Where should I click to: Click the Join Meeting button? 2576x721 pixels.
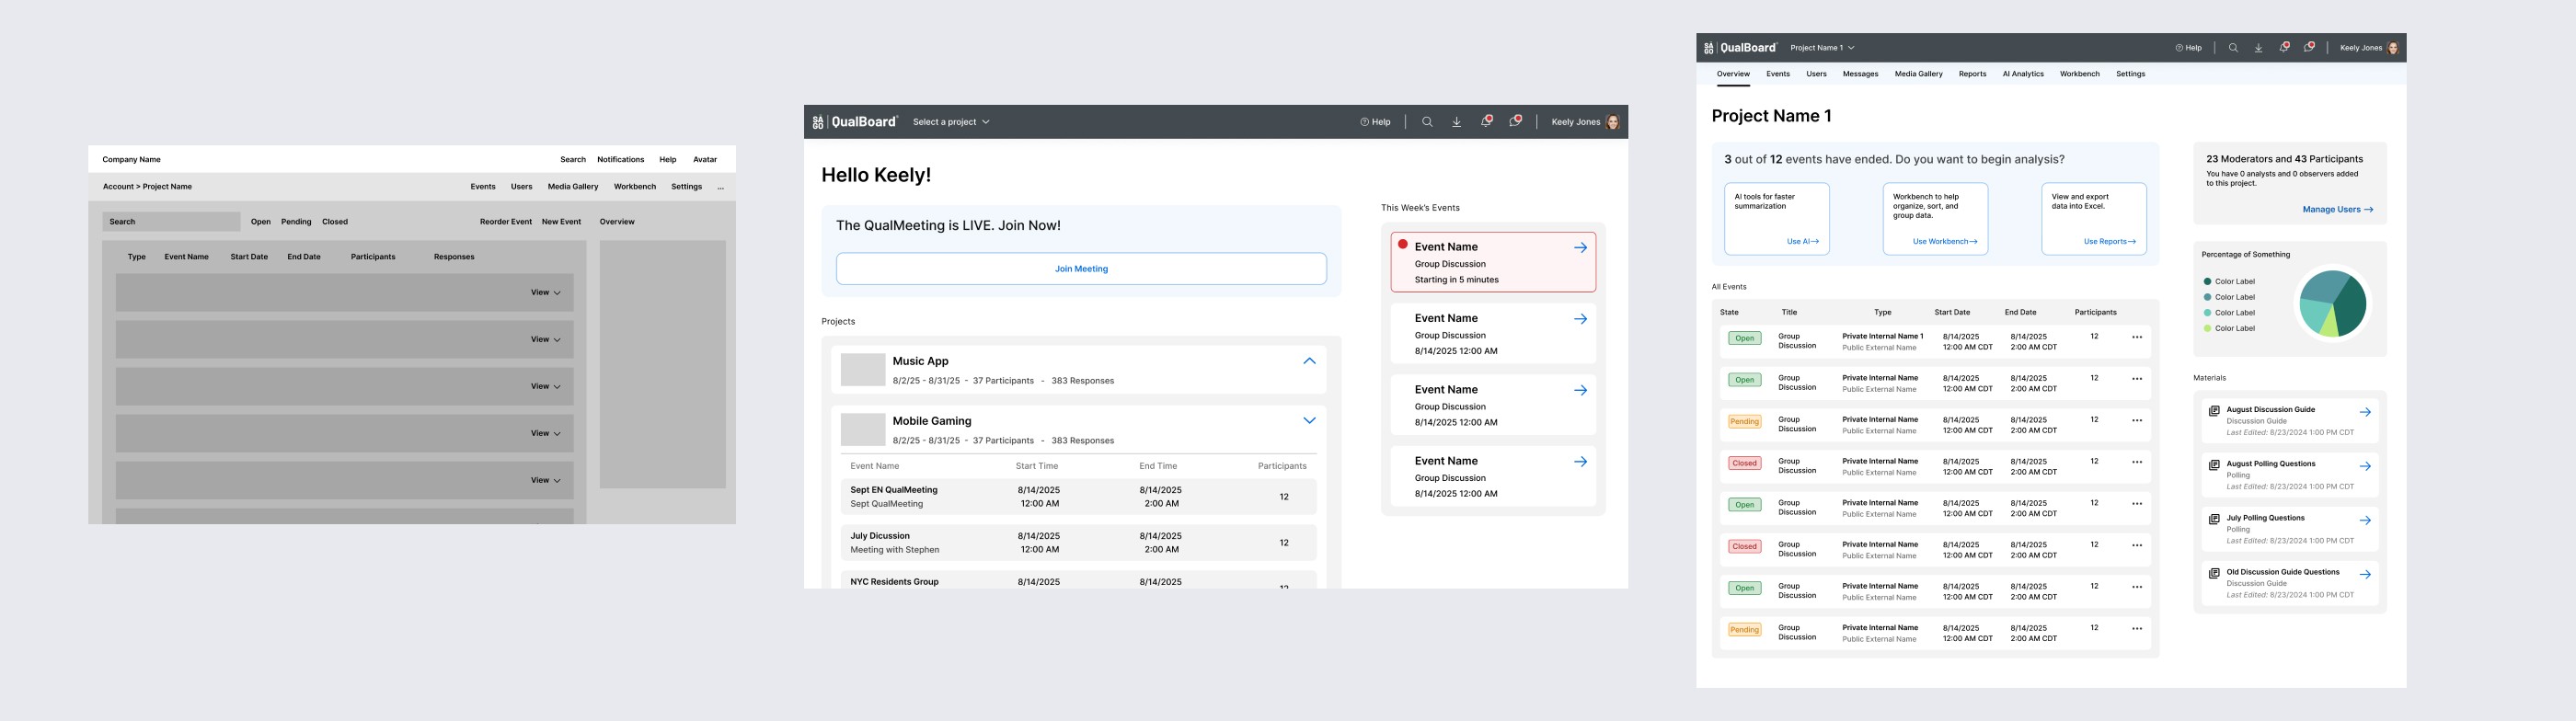click(1081, 269)
